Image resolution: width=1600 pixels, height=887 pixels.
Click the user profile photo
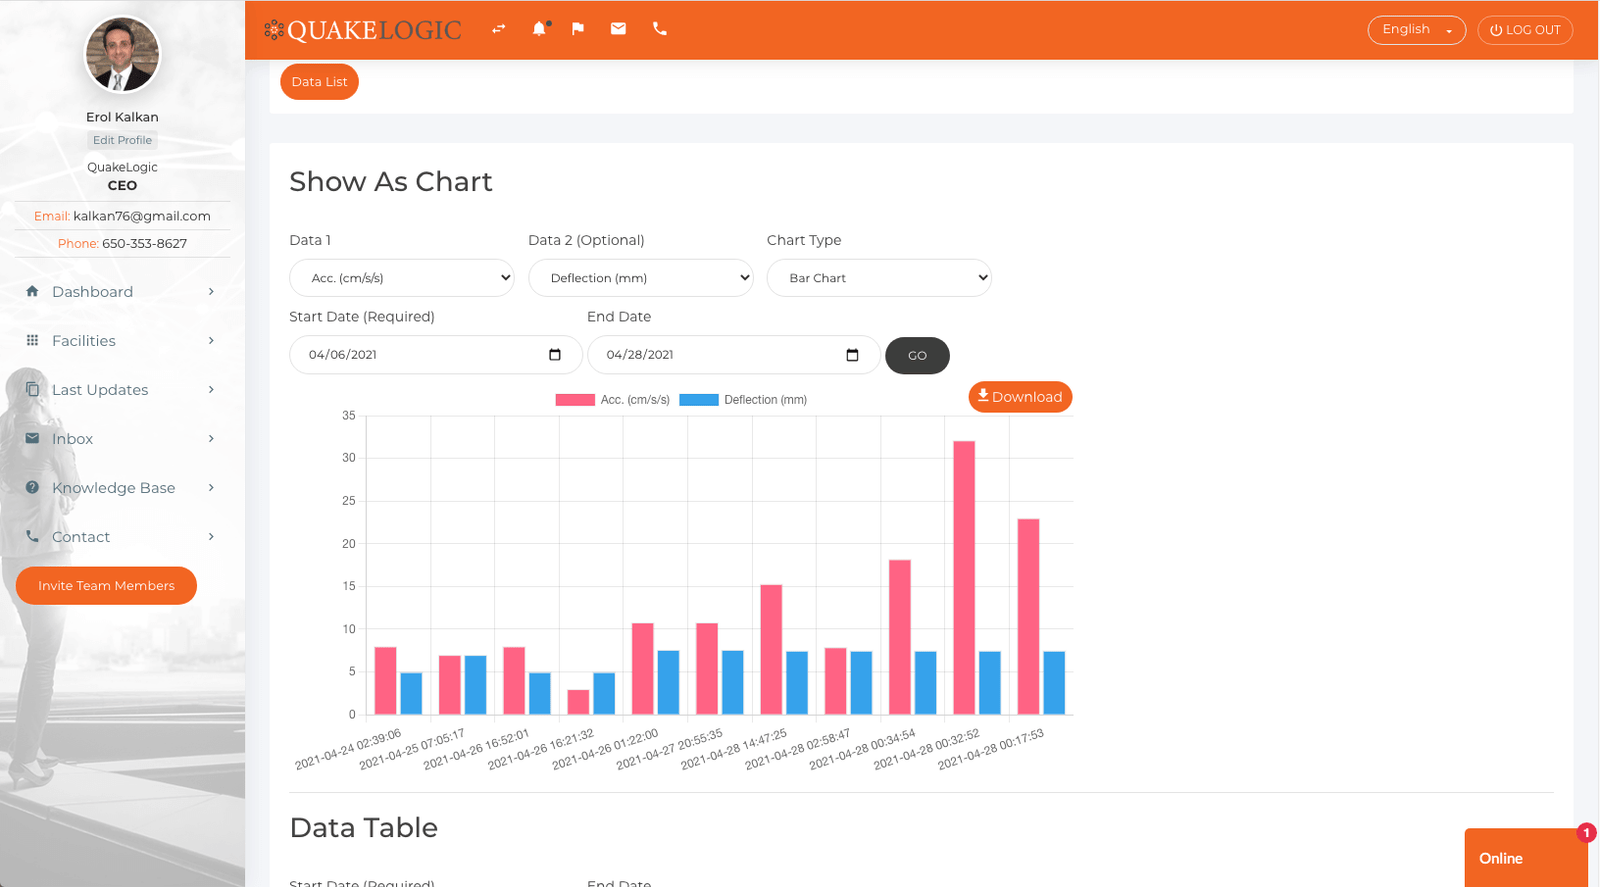click(x=122, y=55)
